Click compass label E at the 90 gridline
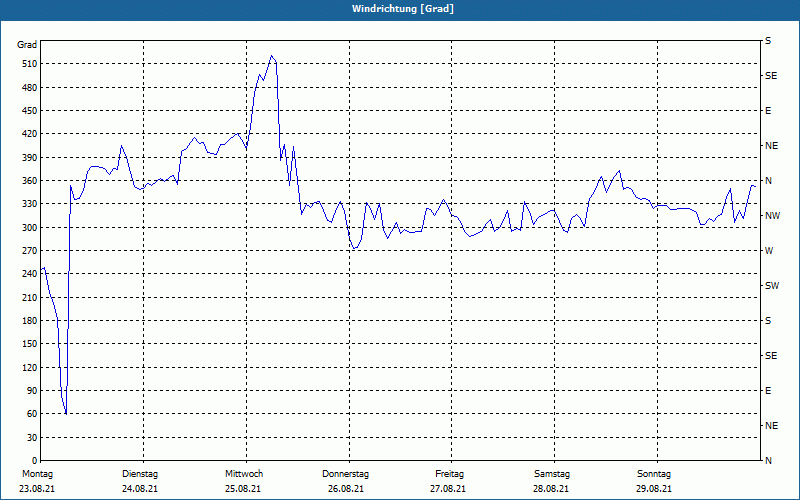This screenshot has height=500, width=800. click(768, 391)
